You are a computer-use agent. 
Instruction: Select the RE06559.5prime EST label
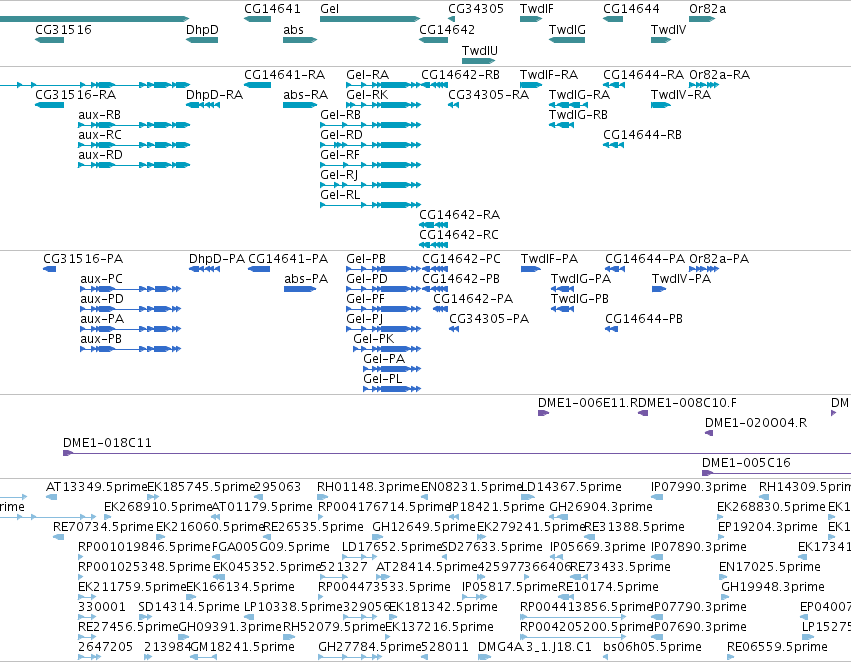[x=777, y=647]
